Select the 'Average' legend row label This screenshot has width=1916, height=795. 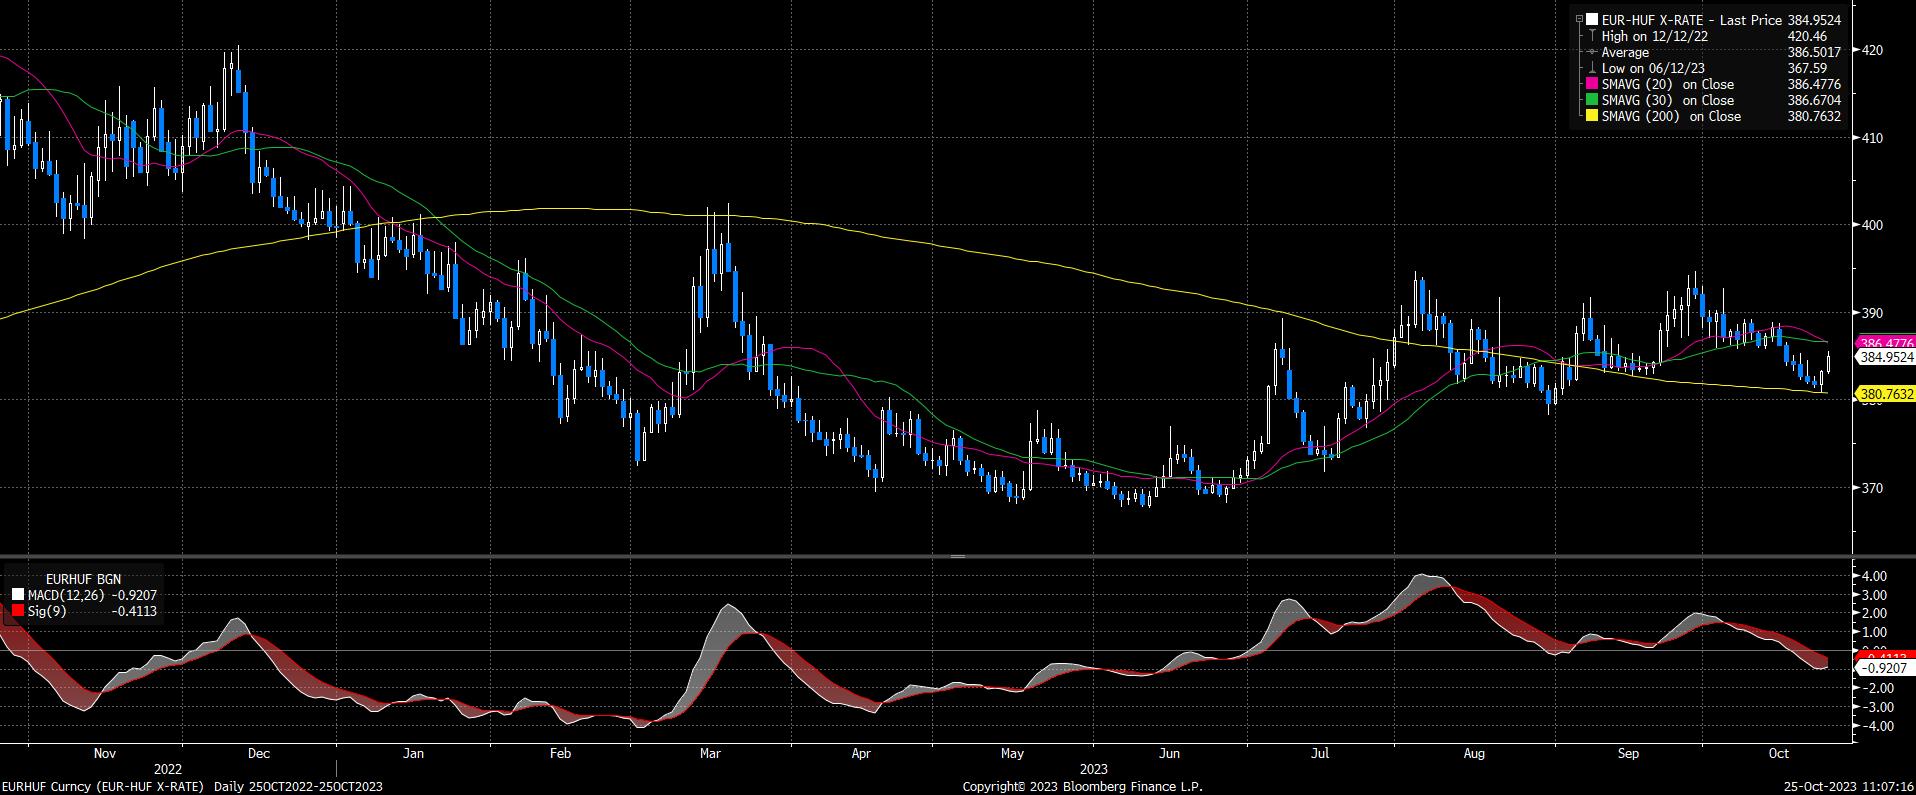click(1625, 52)
